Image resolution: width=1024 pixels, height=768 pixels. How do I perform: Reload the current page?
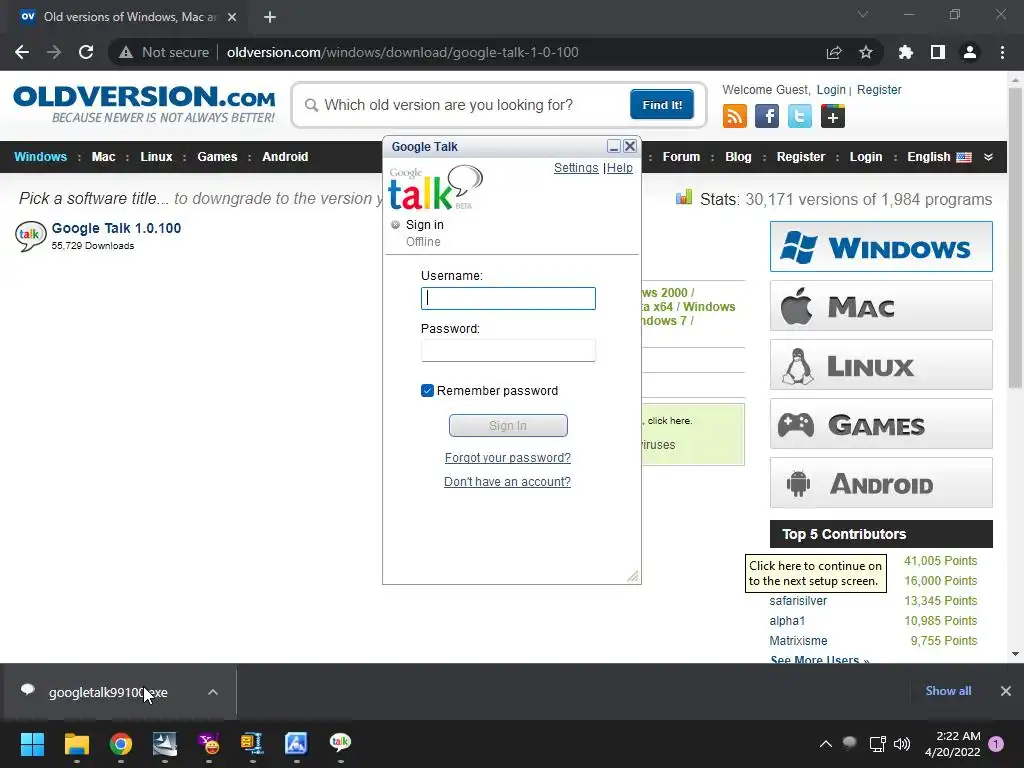tap(86, 52)
